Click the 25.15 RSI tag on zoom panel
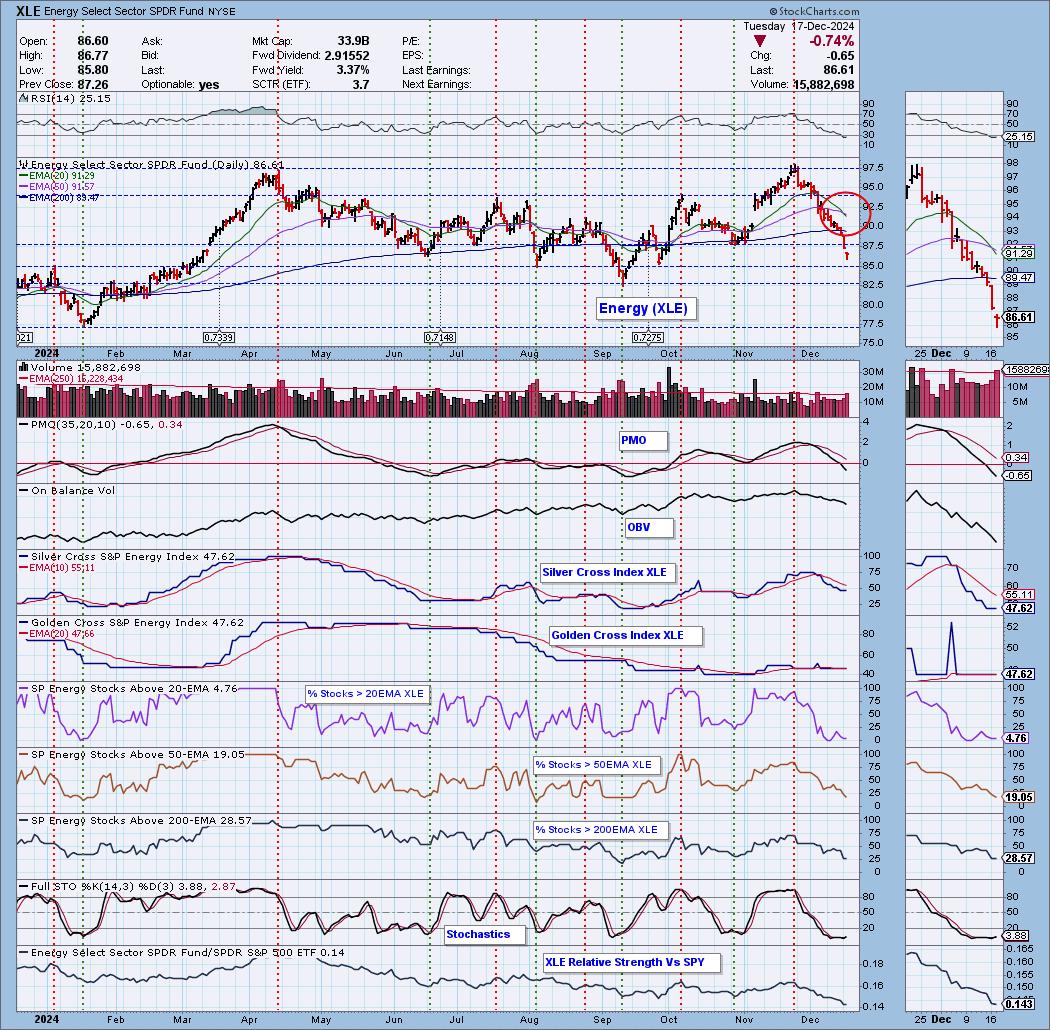This screenshot has height=1030, width=1050. click(x=1019, y=137)
